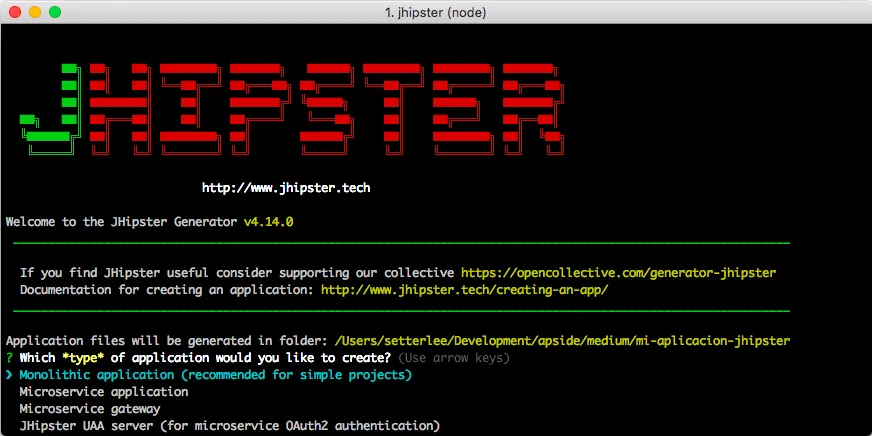Click the folder path ending mi-aplicacion-jhipster
Screen dimensions: 872x436
click(562, 341)
